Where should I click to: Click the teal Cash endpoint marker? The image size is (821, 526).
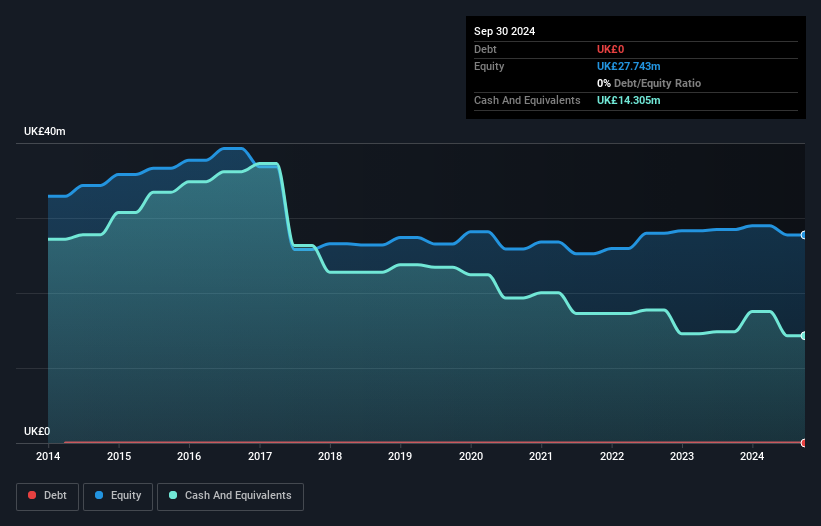[803, 336]
